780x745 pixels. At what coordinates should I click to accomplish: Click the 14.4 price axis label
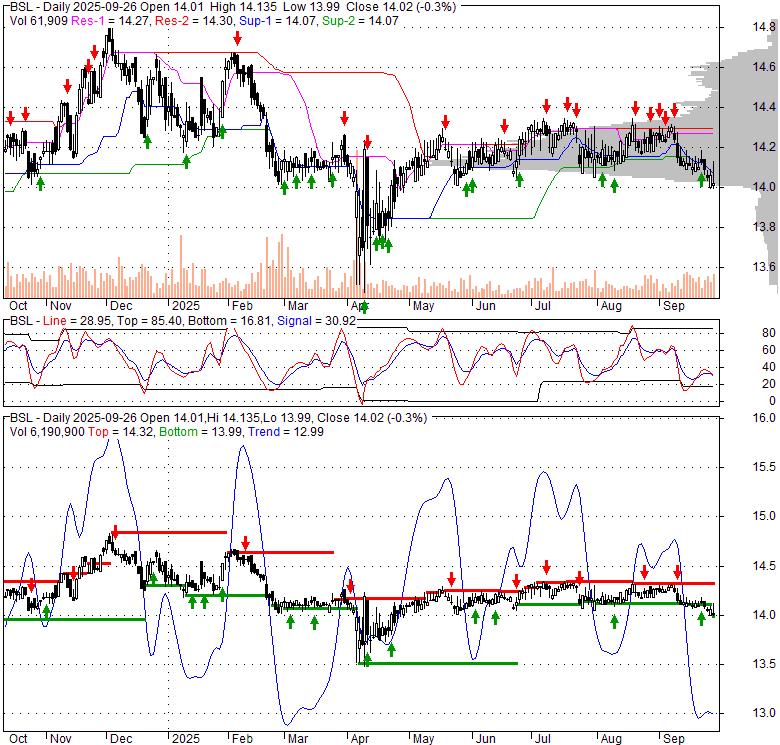[x=764, y=106]
